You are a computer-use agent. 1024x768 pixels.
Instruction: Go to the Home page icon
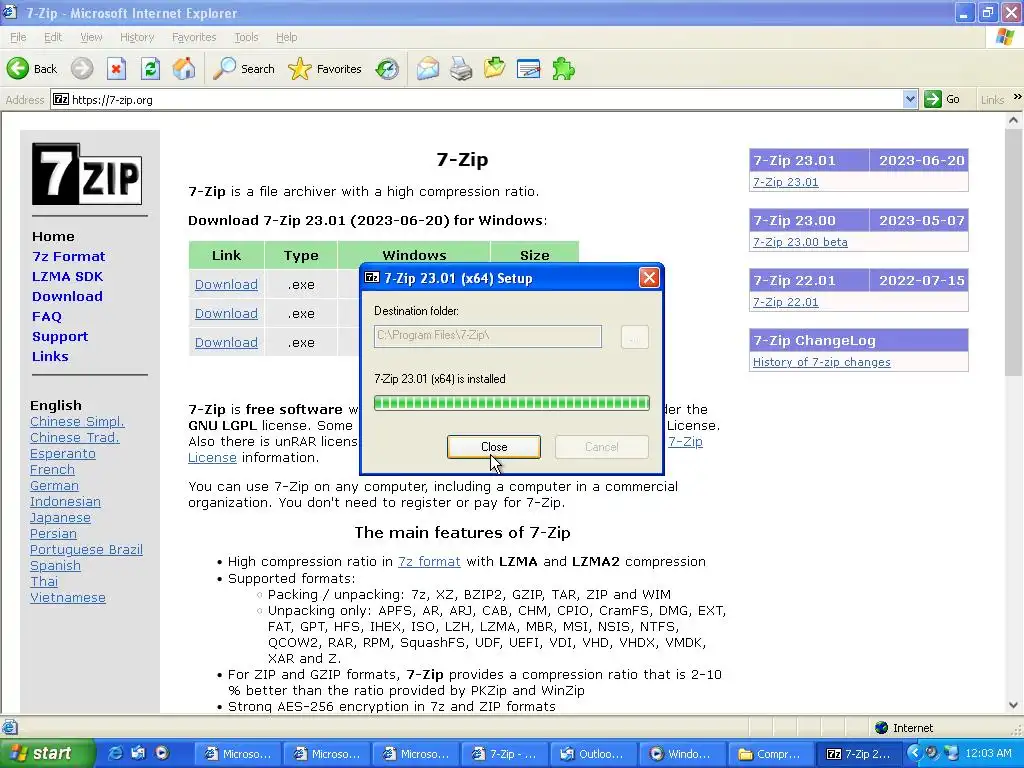(x=184, y=69)
